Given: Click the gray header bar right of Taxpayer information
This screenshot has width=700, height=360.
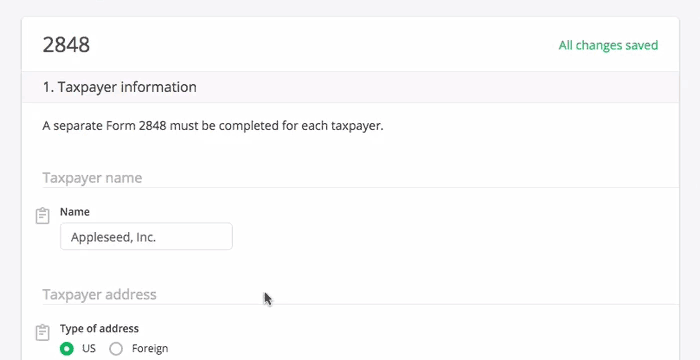Looking at the screenshot, I should tap(438, 87).
